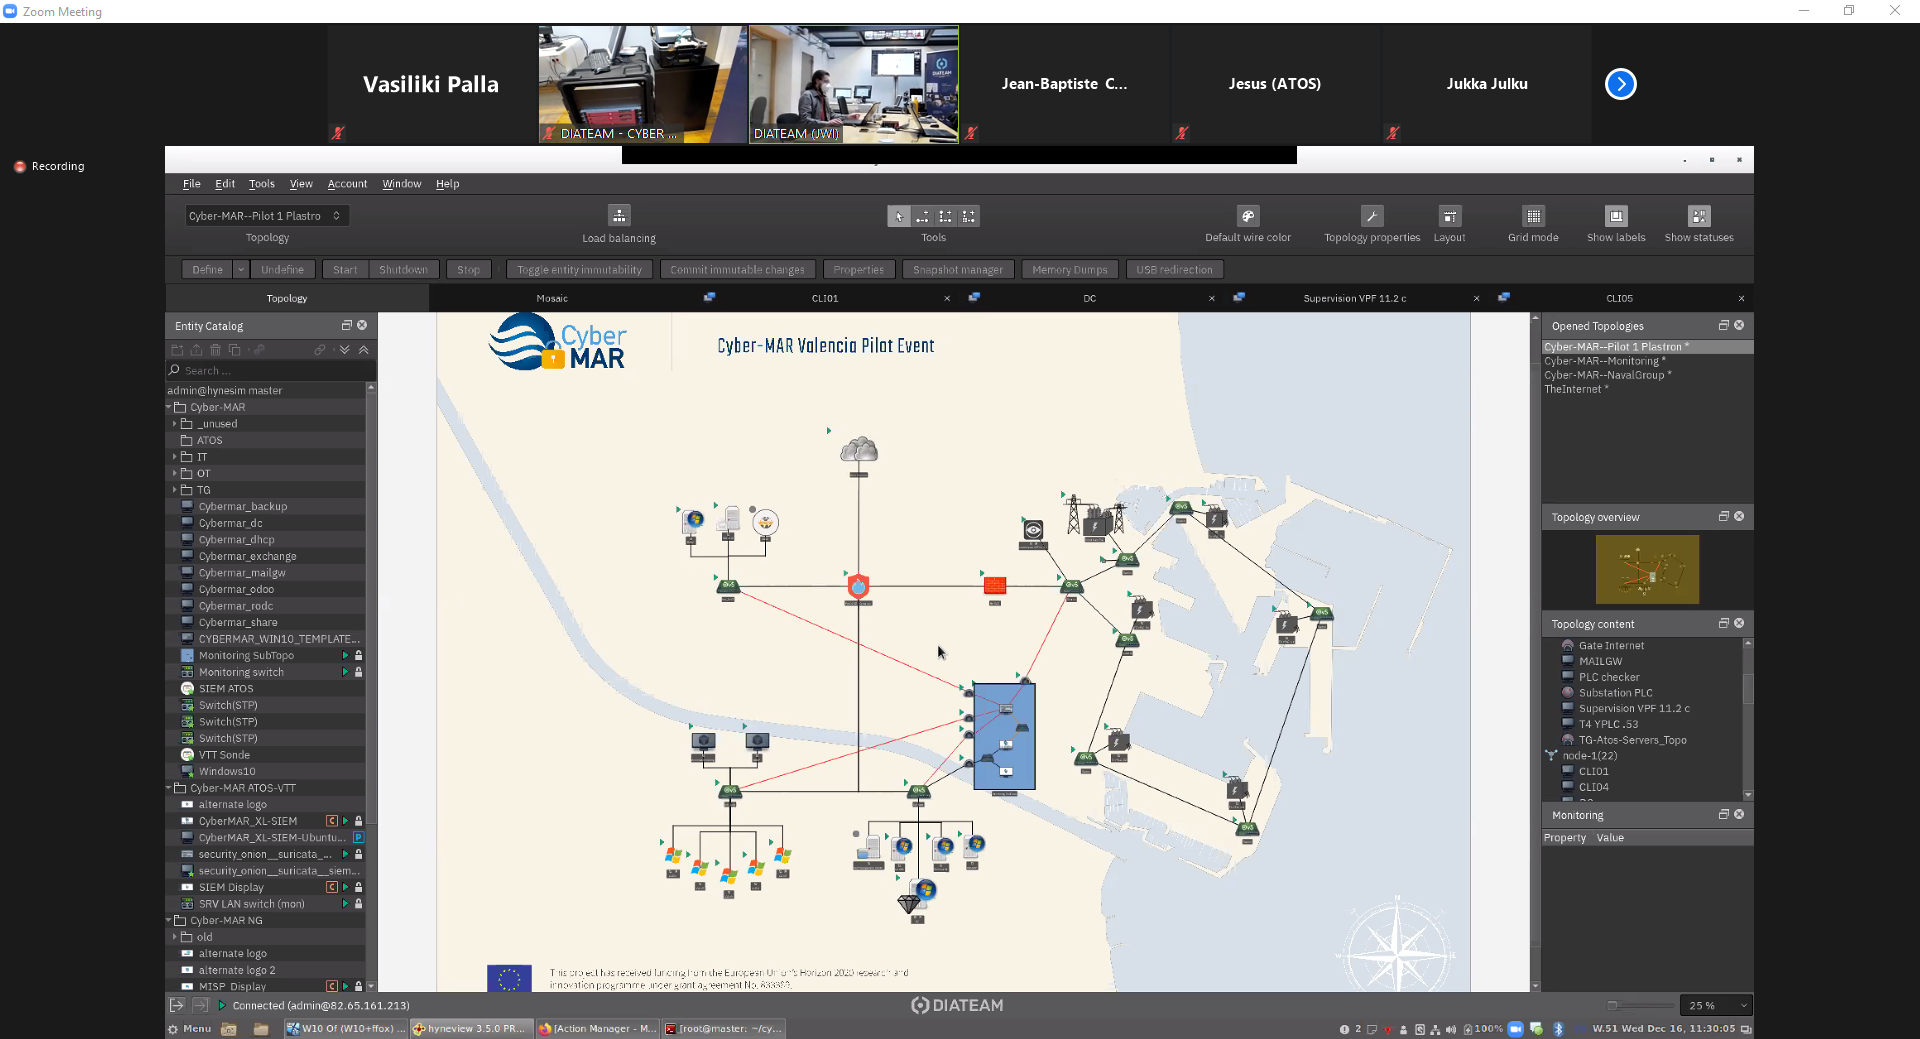
Task: Open the Account menu
Action: [x=347, y=184]
